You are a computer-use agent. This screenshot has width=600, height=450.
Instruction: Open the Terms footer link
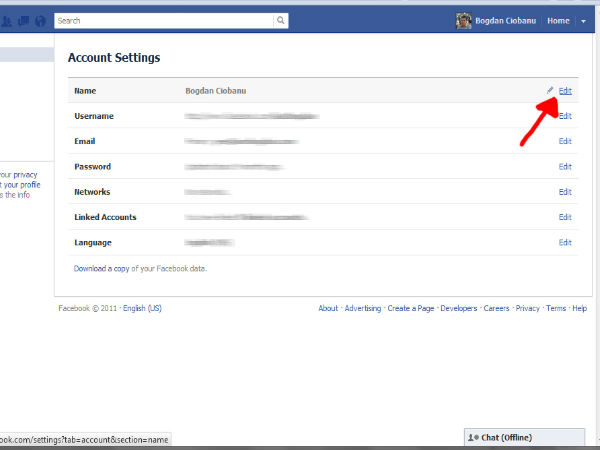pyautogui.click(x=556, y=308)
